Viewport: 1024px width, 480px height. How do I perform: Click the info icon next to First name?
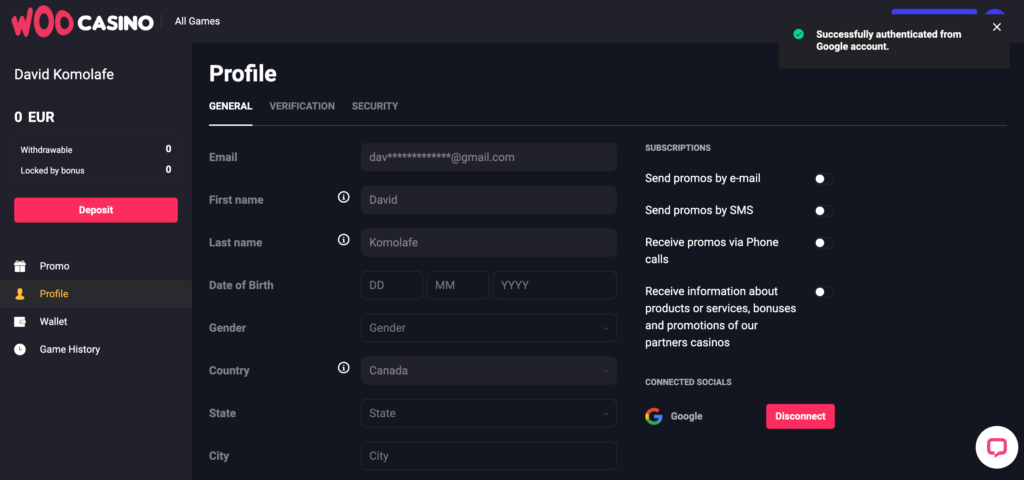[x=344, y=197]
